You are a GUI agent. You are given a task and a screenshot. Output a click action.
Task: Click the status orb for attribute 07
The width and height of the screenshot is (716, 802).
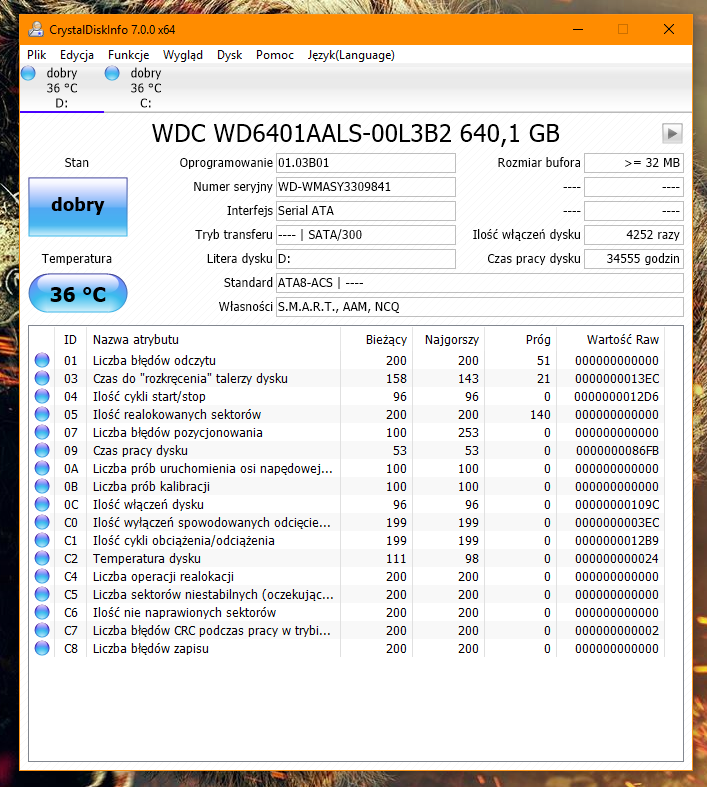click(42, 433)
